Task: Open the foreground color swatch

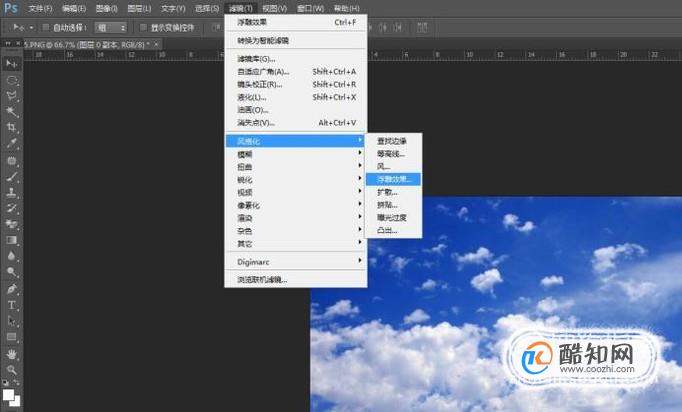Action: (8, 395)
